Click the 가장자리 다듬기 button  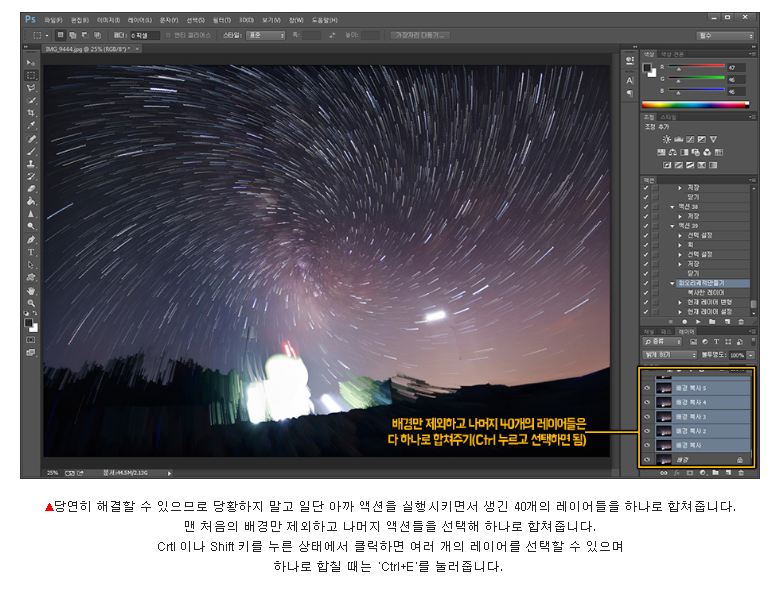(x=419, y=35)
